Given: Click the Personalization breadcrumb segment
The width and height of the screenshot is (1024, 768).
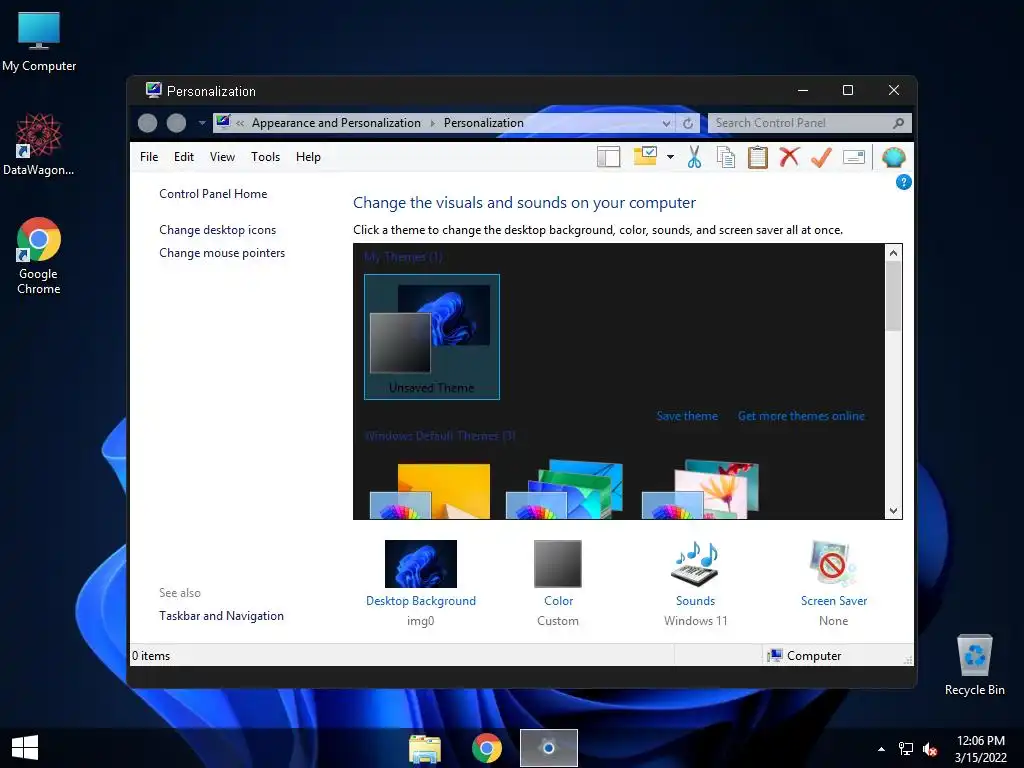Looking at the screenshot, I should pyautogui.click(x=483, y=123).
